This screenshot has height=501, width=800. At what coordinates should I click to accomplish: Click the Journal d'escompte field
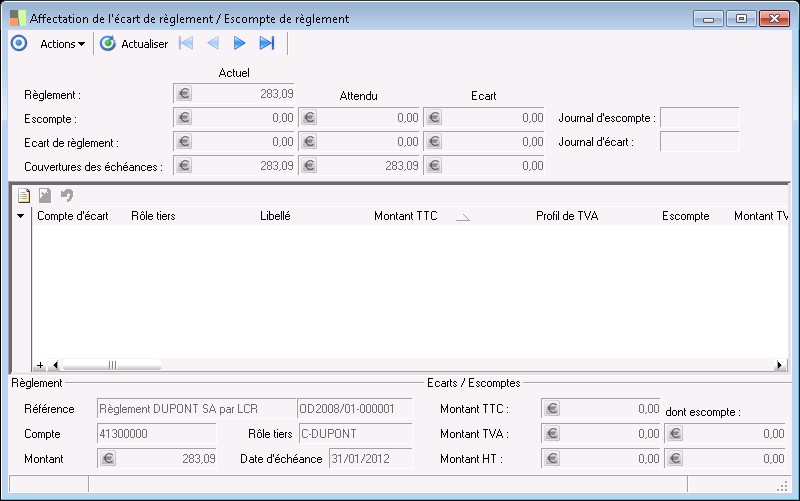pos(699,118)
